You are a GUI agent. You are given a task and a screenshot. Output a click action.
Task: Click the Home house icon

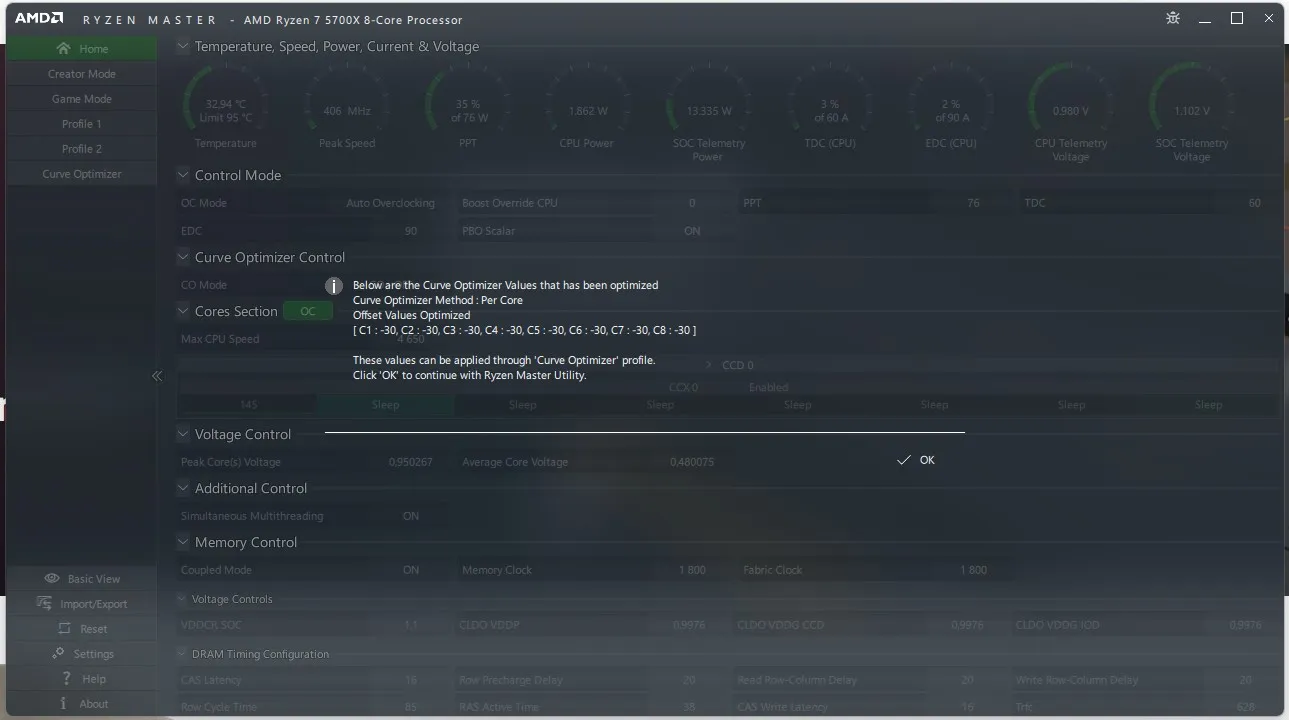point(64,48)
